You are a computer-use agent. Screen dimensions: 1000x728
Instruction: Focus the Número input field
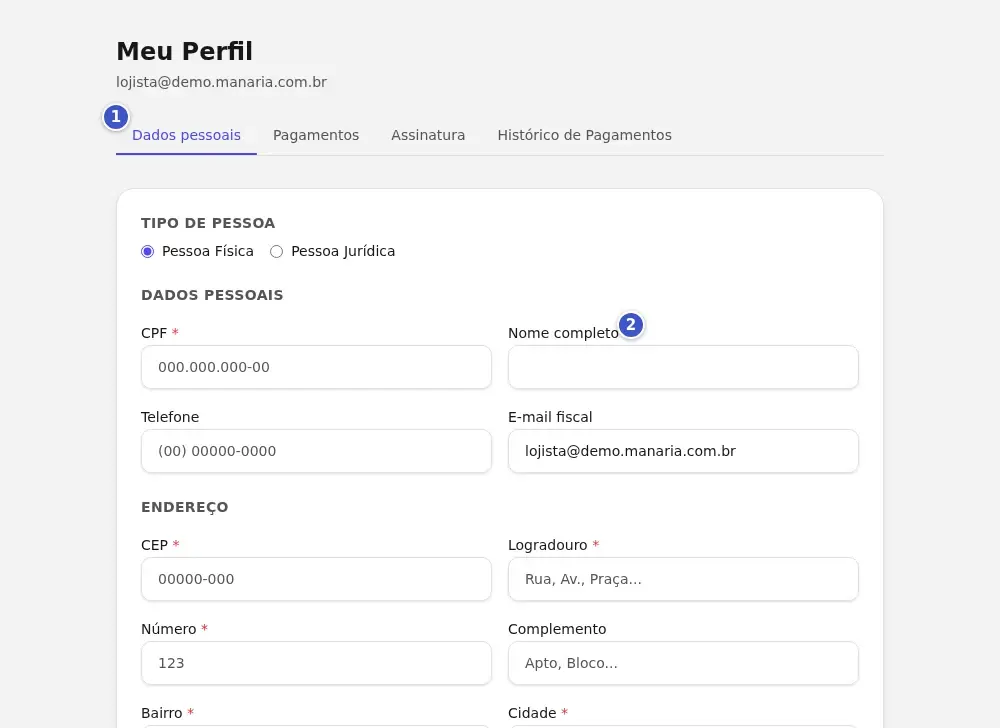tap(316, 663)
